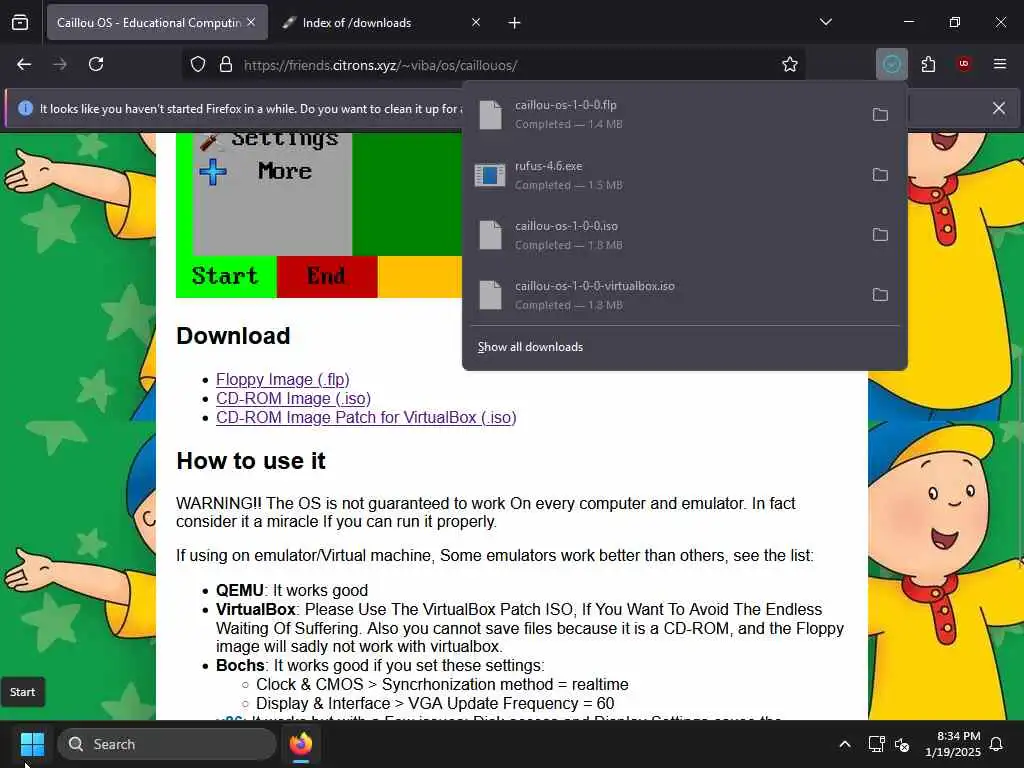Bookmark this page with the star
This screenshot has height=768, width=1024.
(x=790, y=64)
